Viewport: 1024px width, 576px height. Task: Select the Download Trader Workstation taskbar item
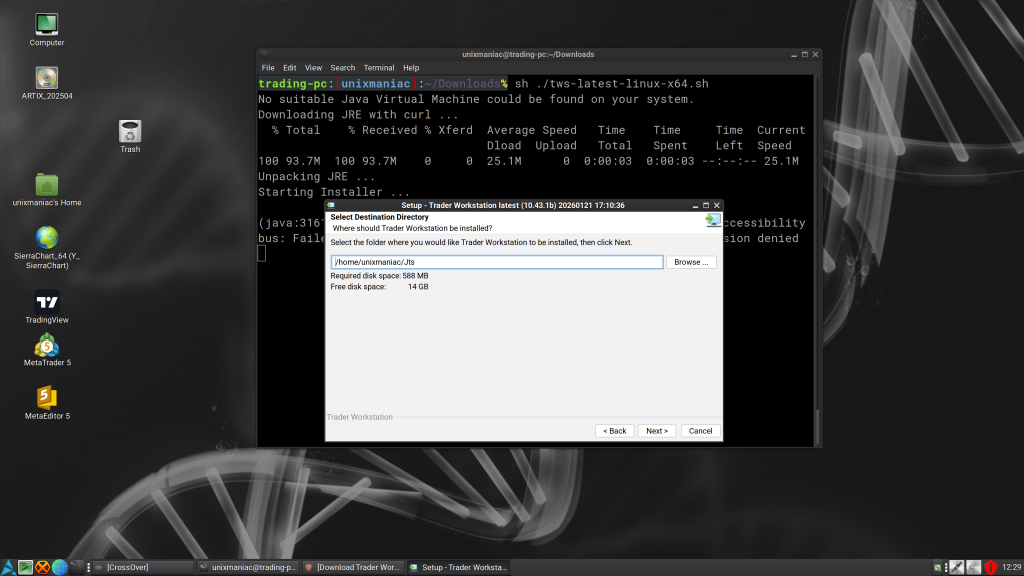point(352,566)
